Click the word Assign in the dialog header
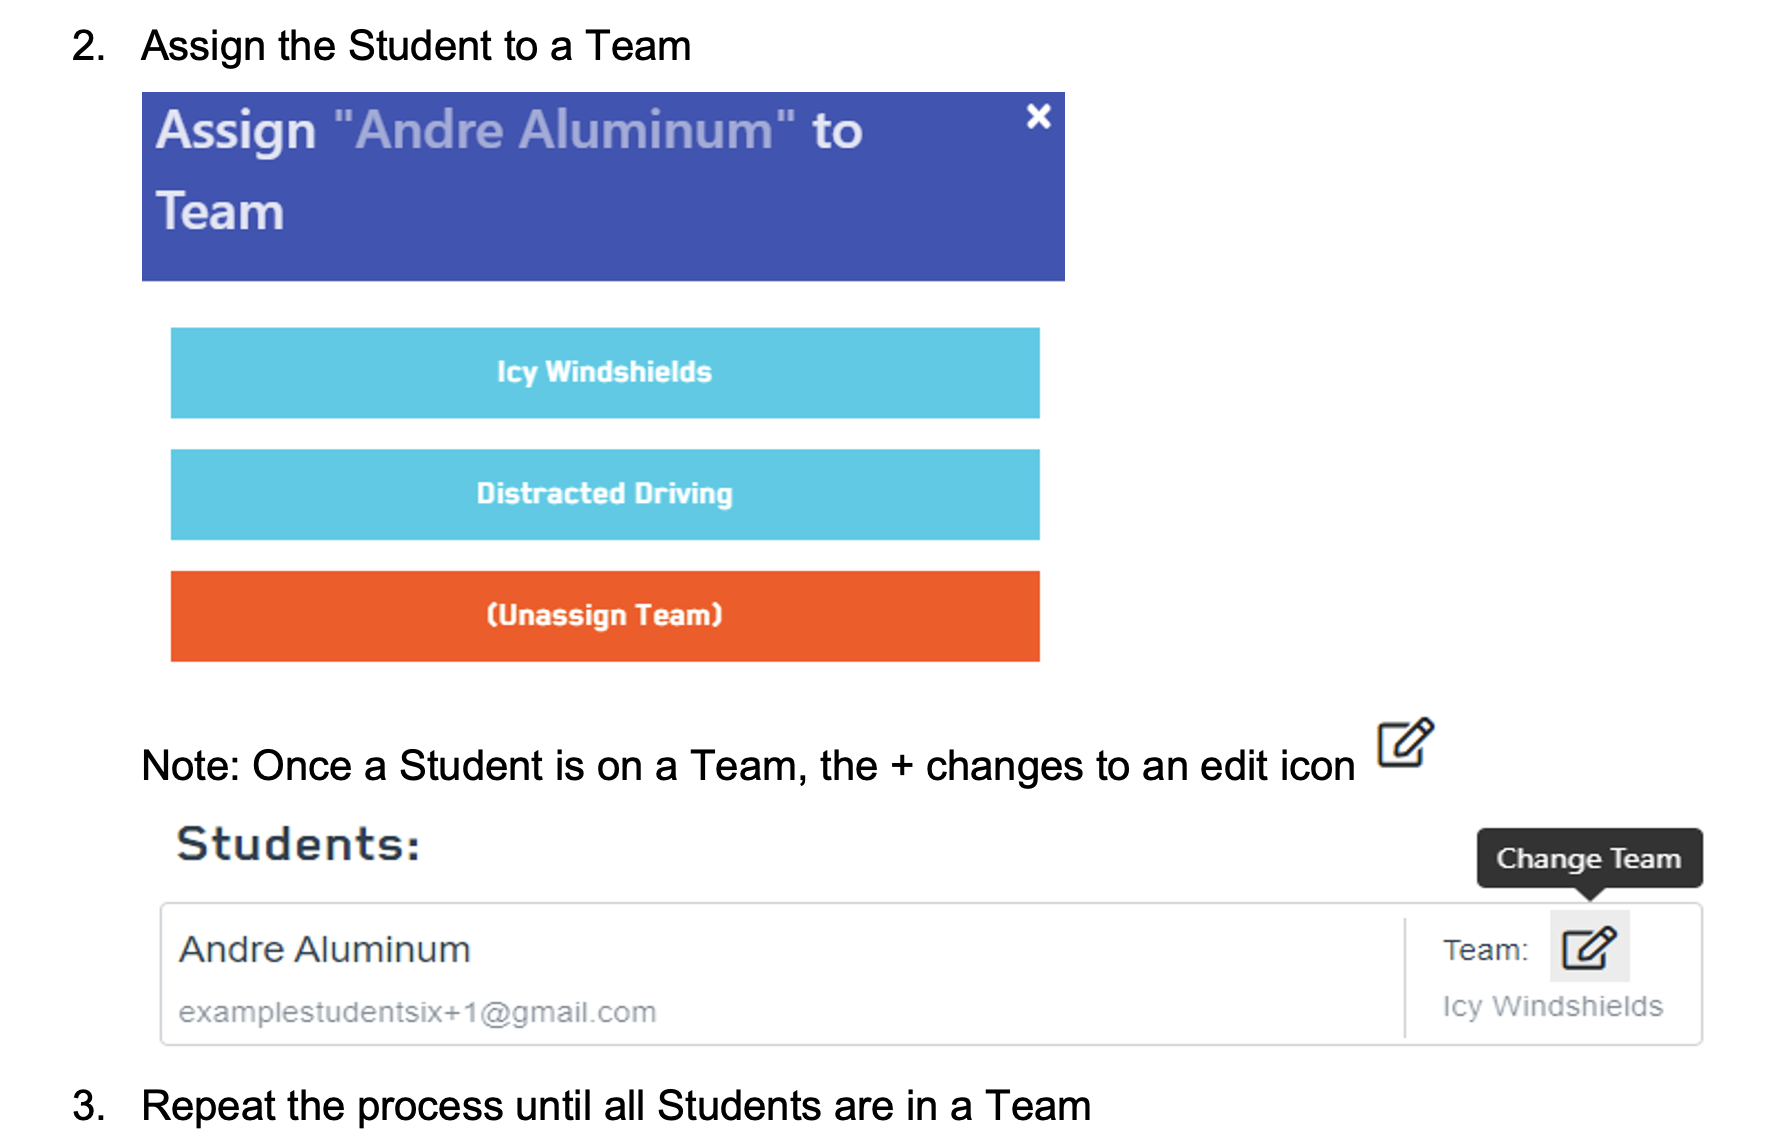The height and width of the screenshot is (1146, 1786). (236, 130)
